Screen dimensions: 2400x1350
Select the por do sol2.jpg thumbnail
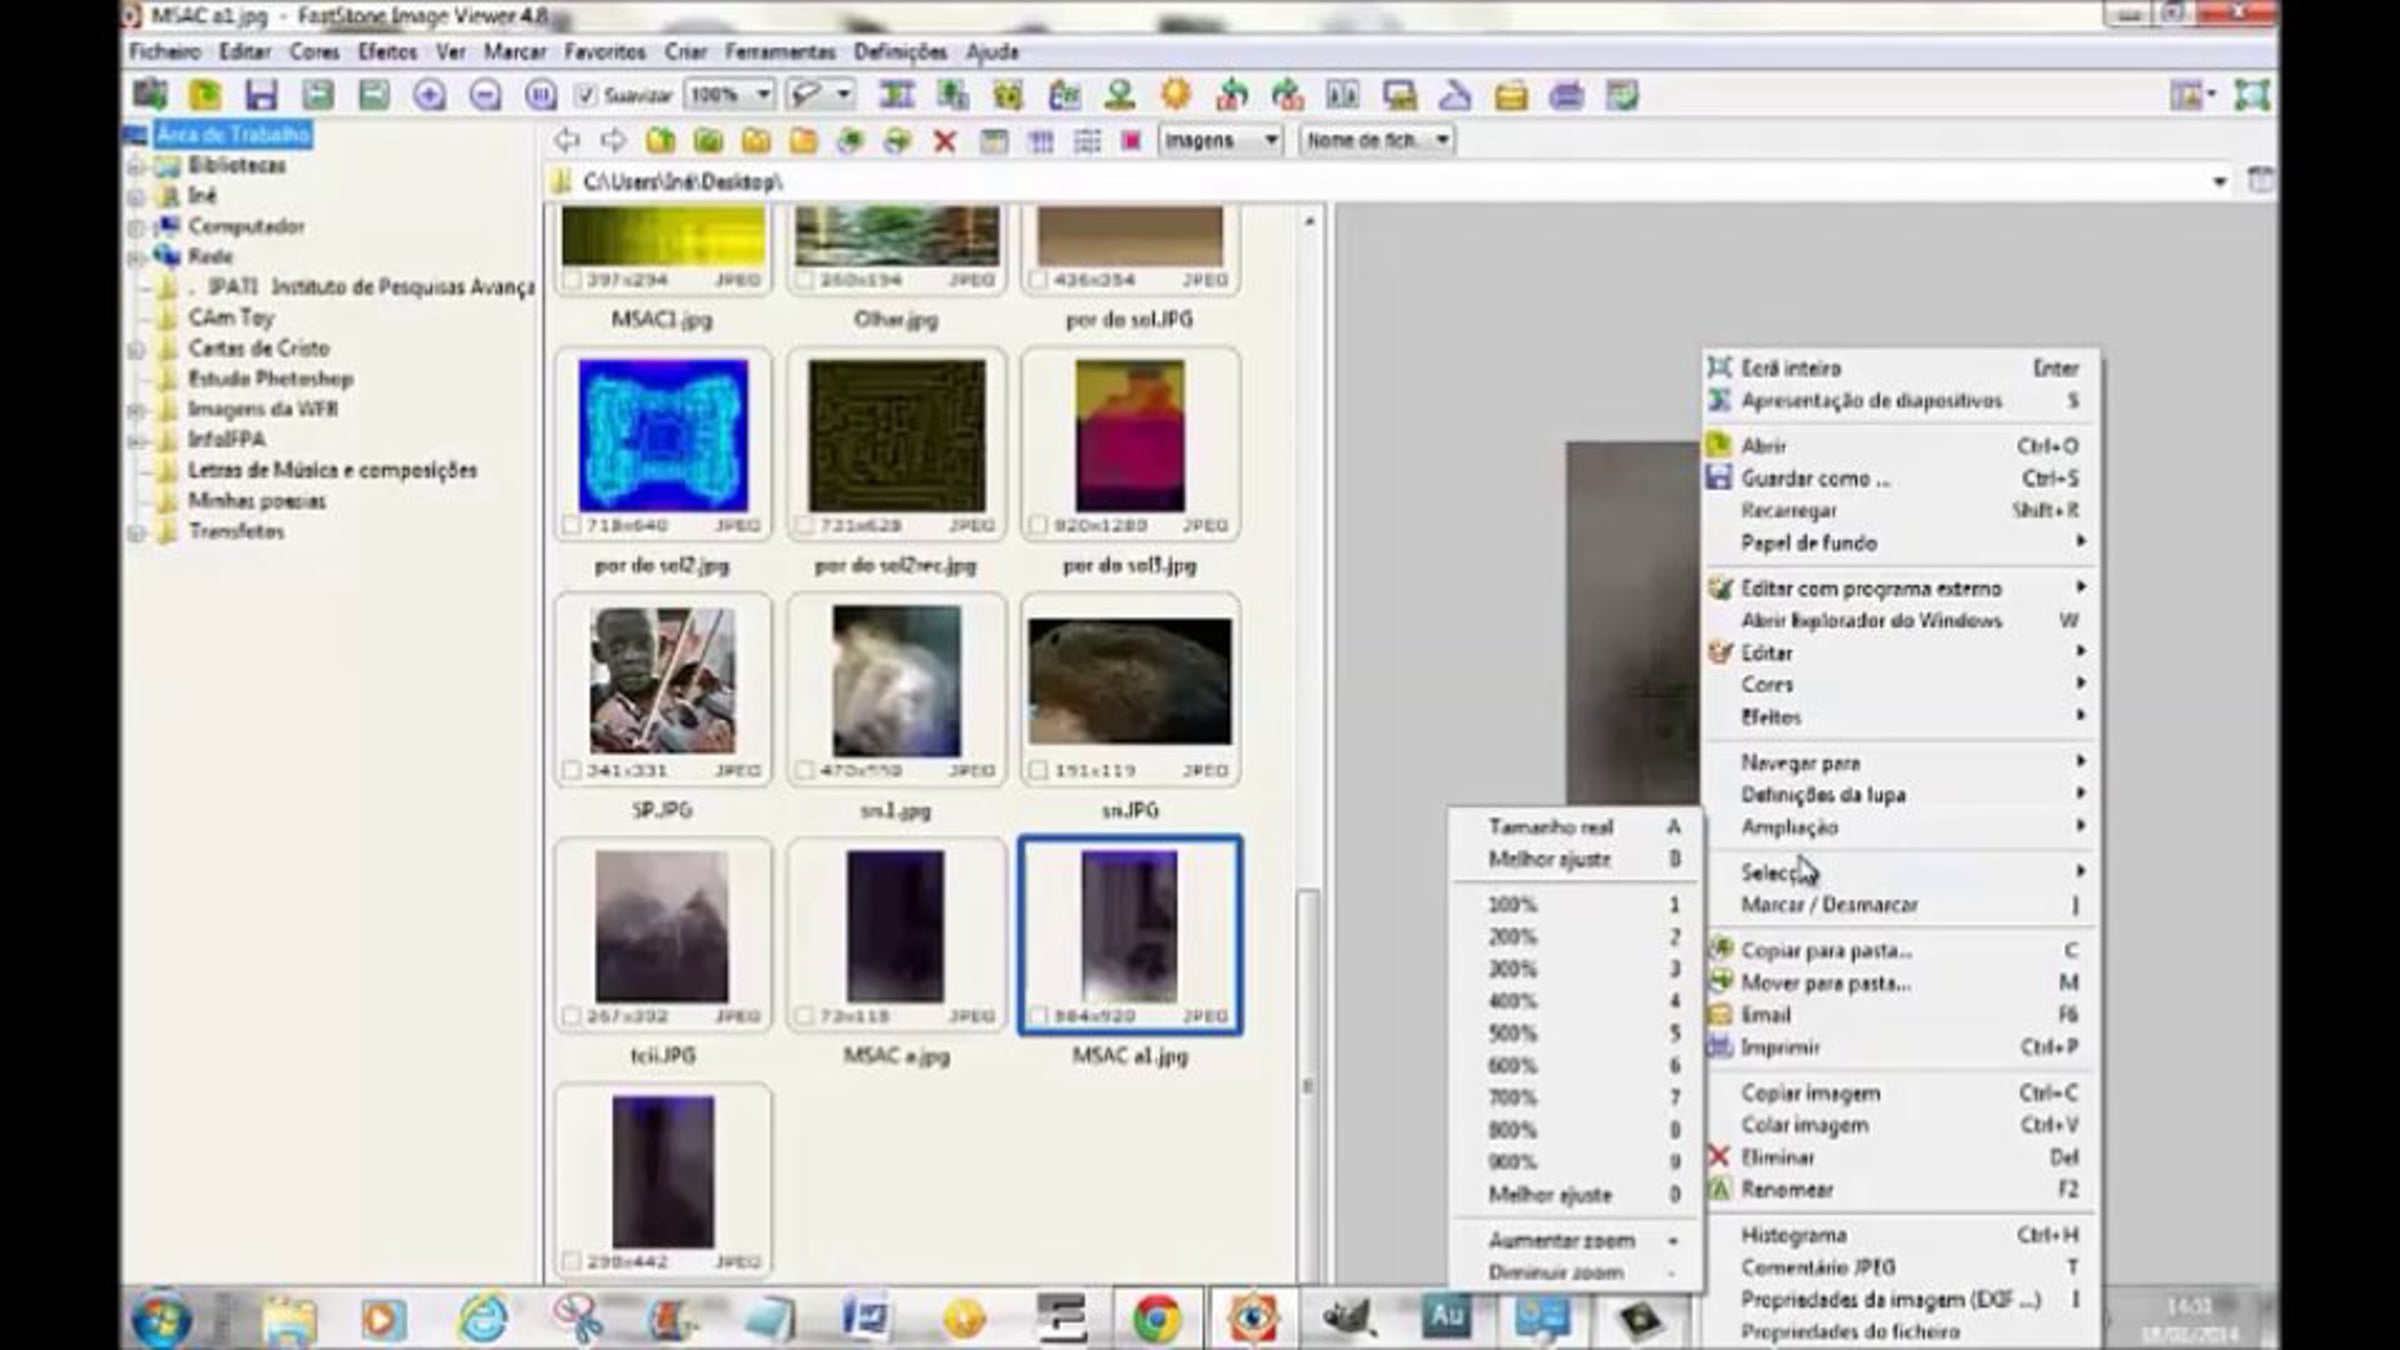663,445
